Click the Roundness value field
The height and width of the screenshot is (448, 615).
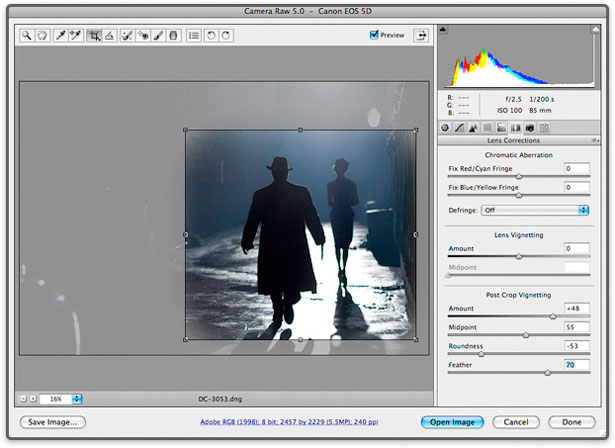pos(576,345)
